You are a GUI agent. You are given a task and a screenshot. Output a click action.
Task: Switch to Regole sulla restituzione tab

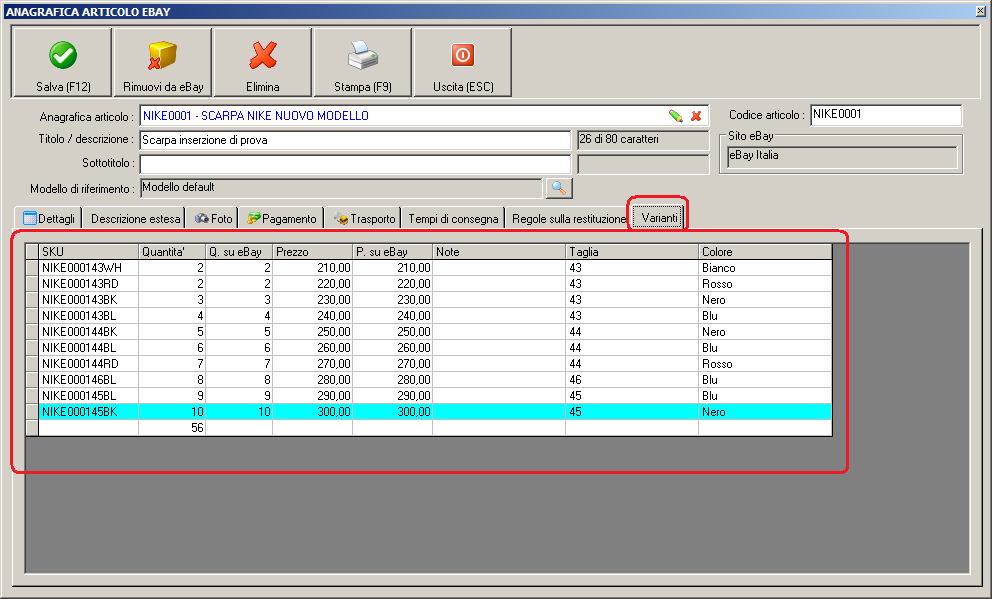(x=568, y=218)
